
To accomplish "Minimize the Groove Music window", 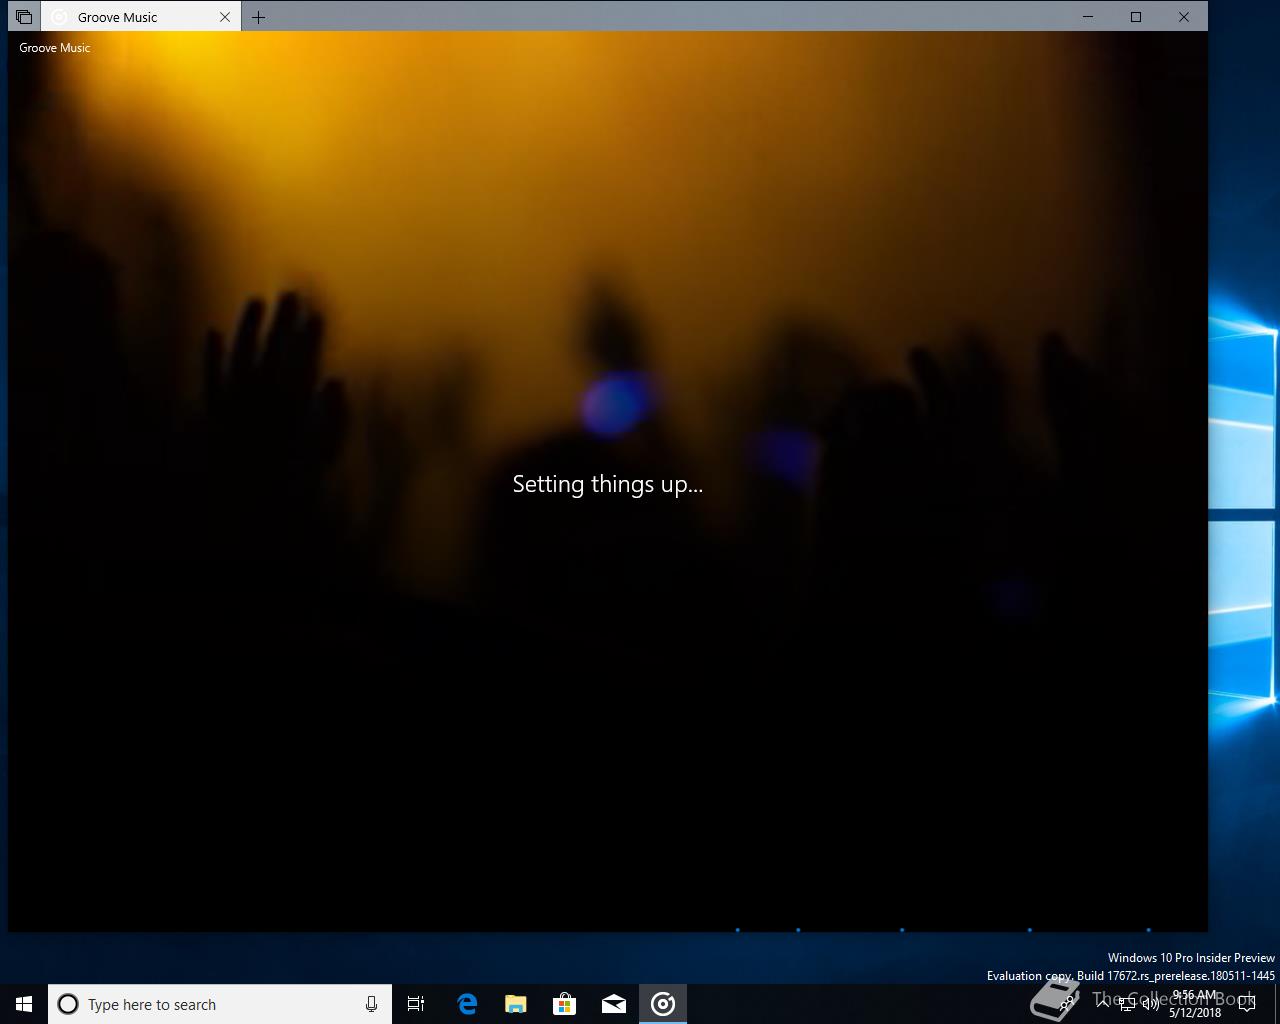I will click(x=1088, y=17).
